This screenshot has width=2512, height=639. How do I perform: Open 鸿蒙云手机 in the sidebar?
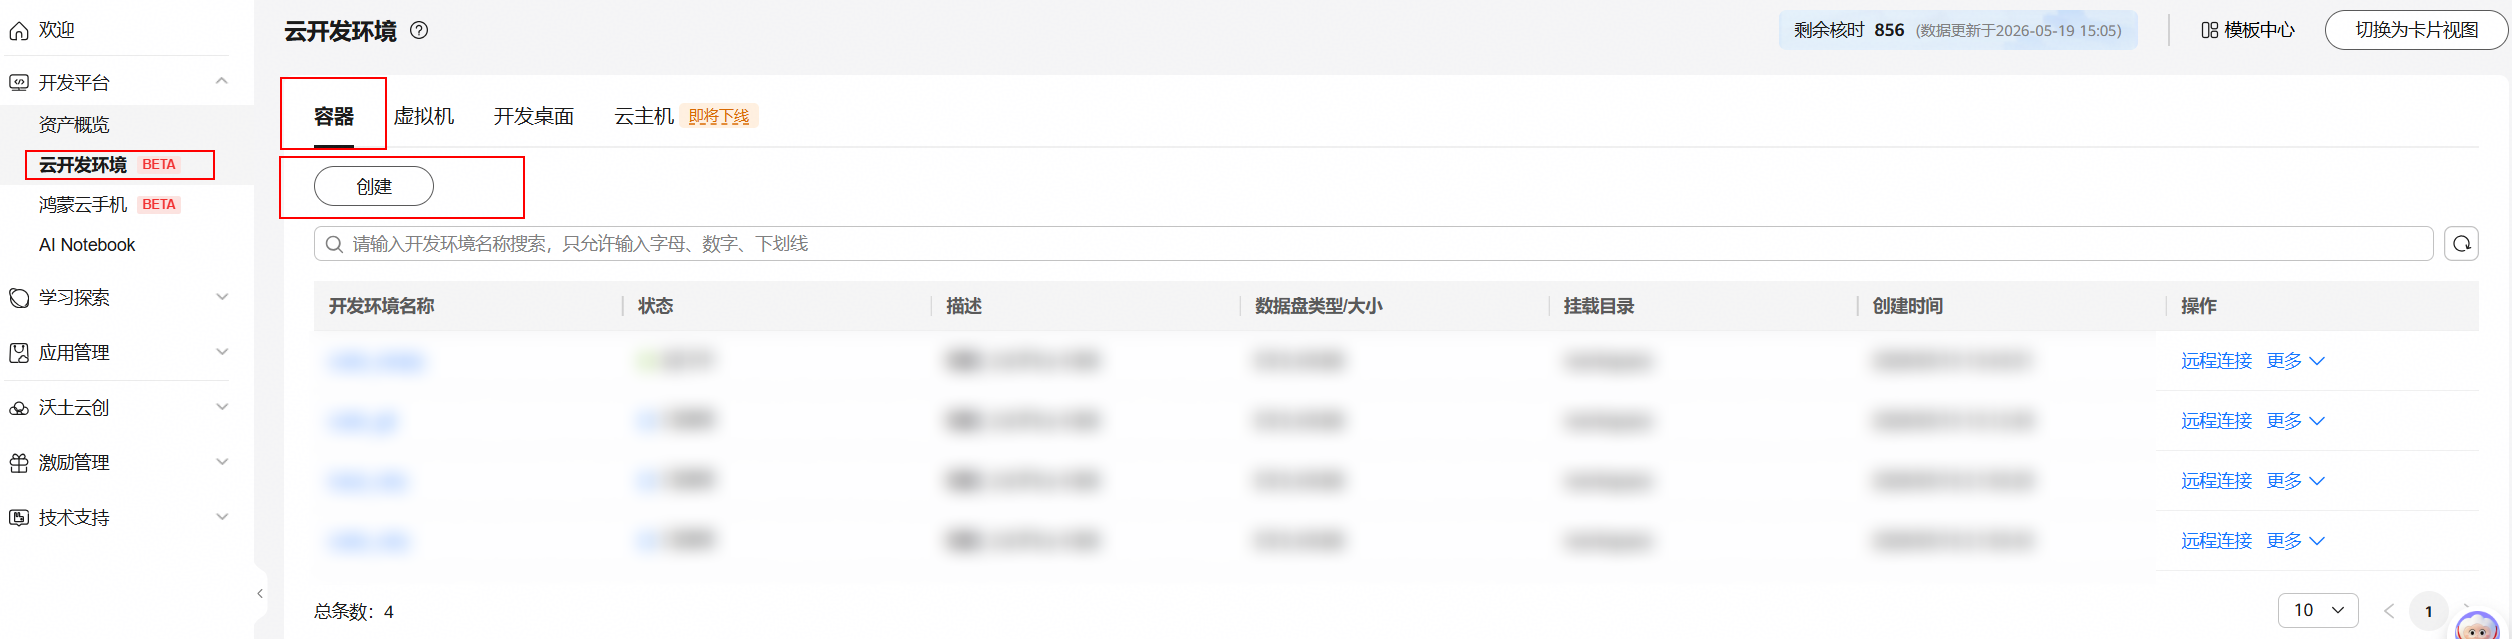pos(83,204)
